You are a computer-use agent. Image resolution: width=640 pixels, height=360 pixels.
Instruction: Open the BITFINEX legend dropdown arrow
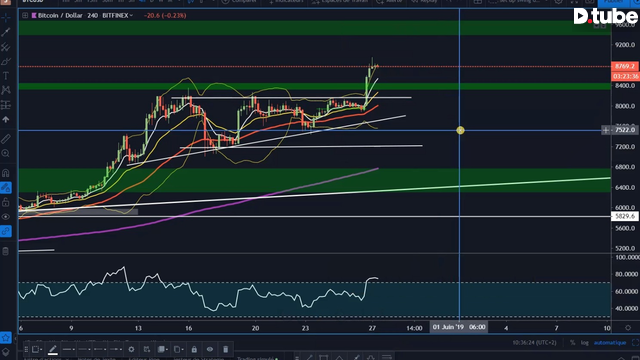[131, 16]
